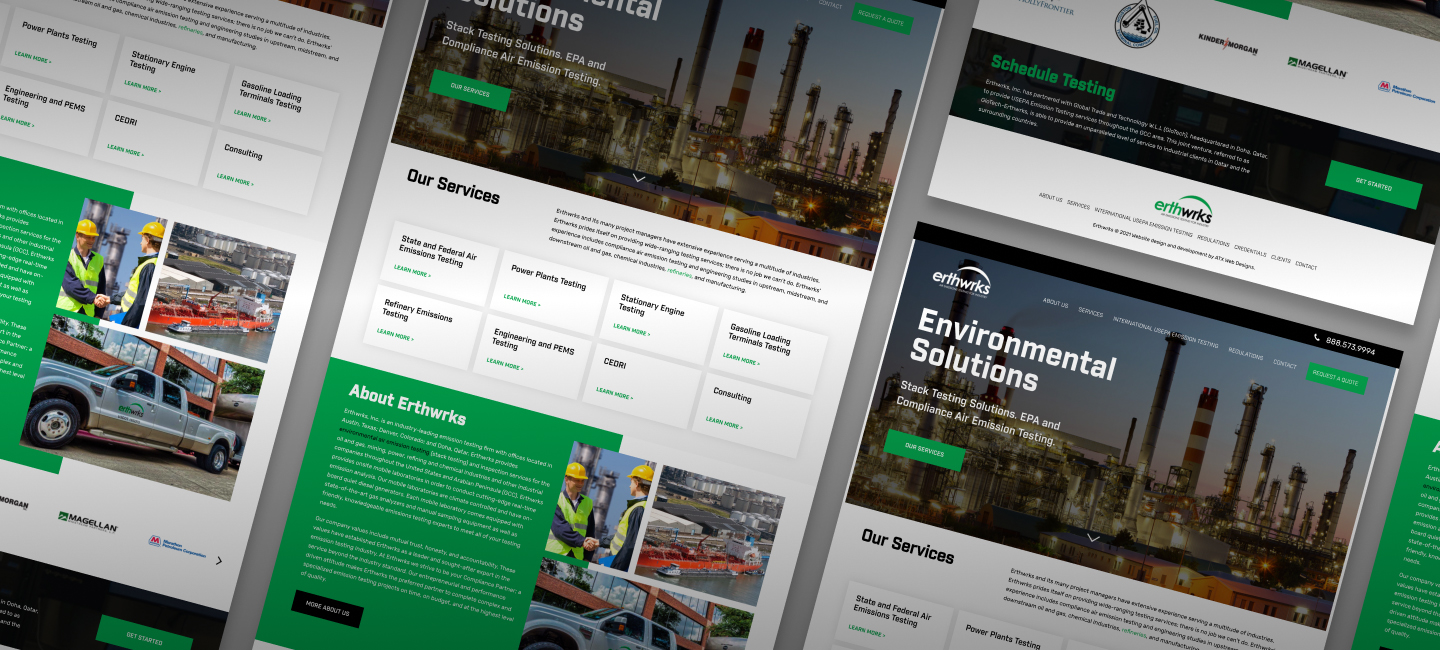Click REQUEST A QUOTE in the lower-right page header
The height and width of the screenshot is (650, 1440).
1336,378
